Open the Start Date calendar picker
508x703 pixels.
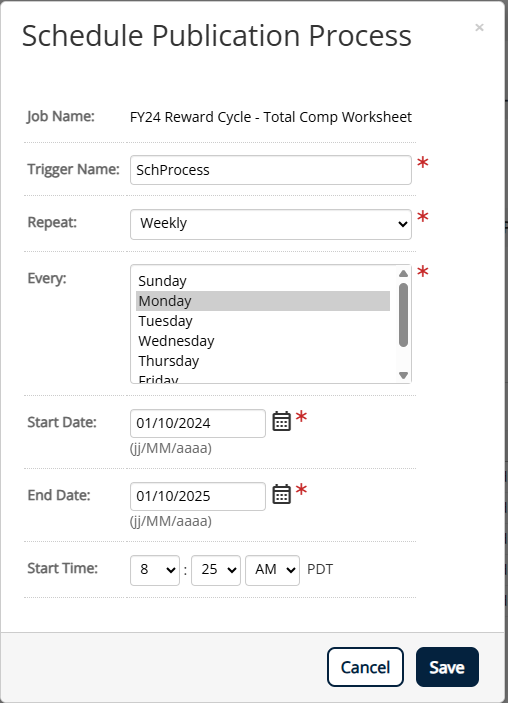[282, 421]
